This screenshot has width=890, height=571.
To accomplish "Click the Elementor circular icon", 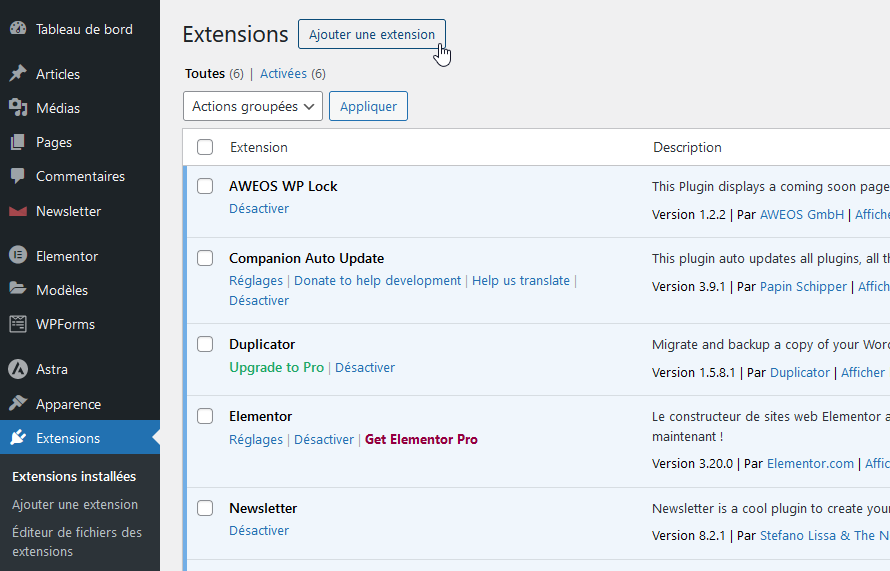I will pyautogui.click(x=18, y=255).
